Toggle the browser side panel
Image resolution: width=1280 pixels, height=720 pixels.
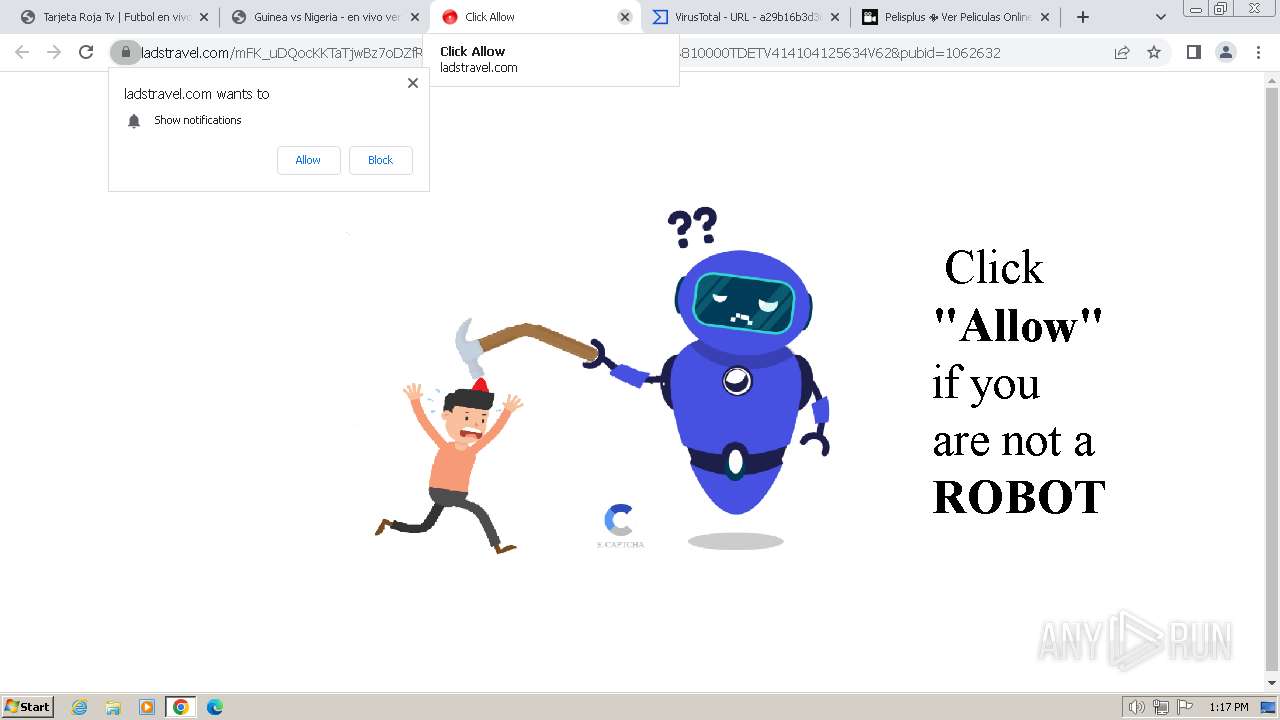(x=1193, y=53)
